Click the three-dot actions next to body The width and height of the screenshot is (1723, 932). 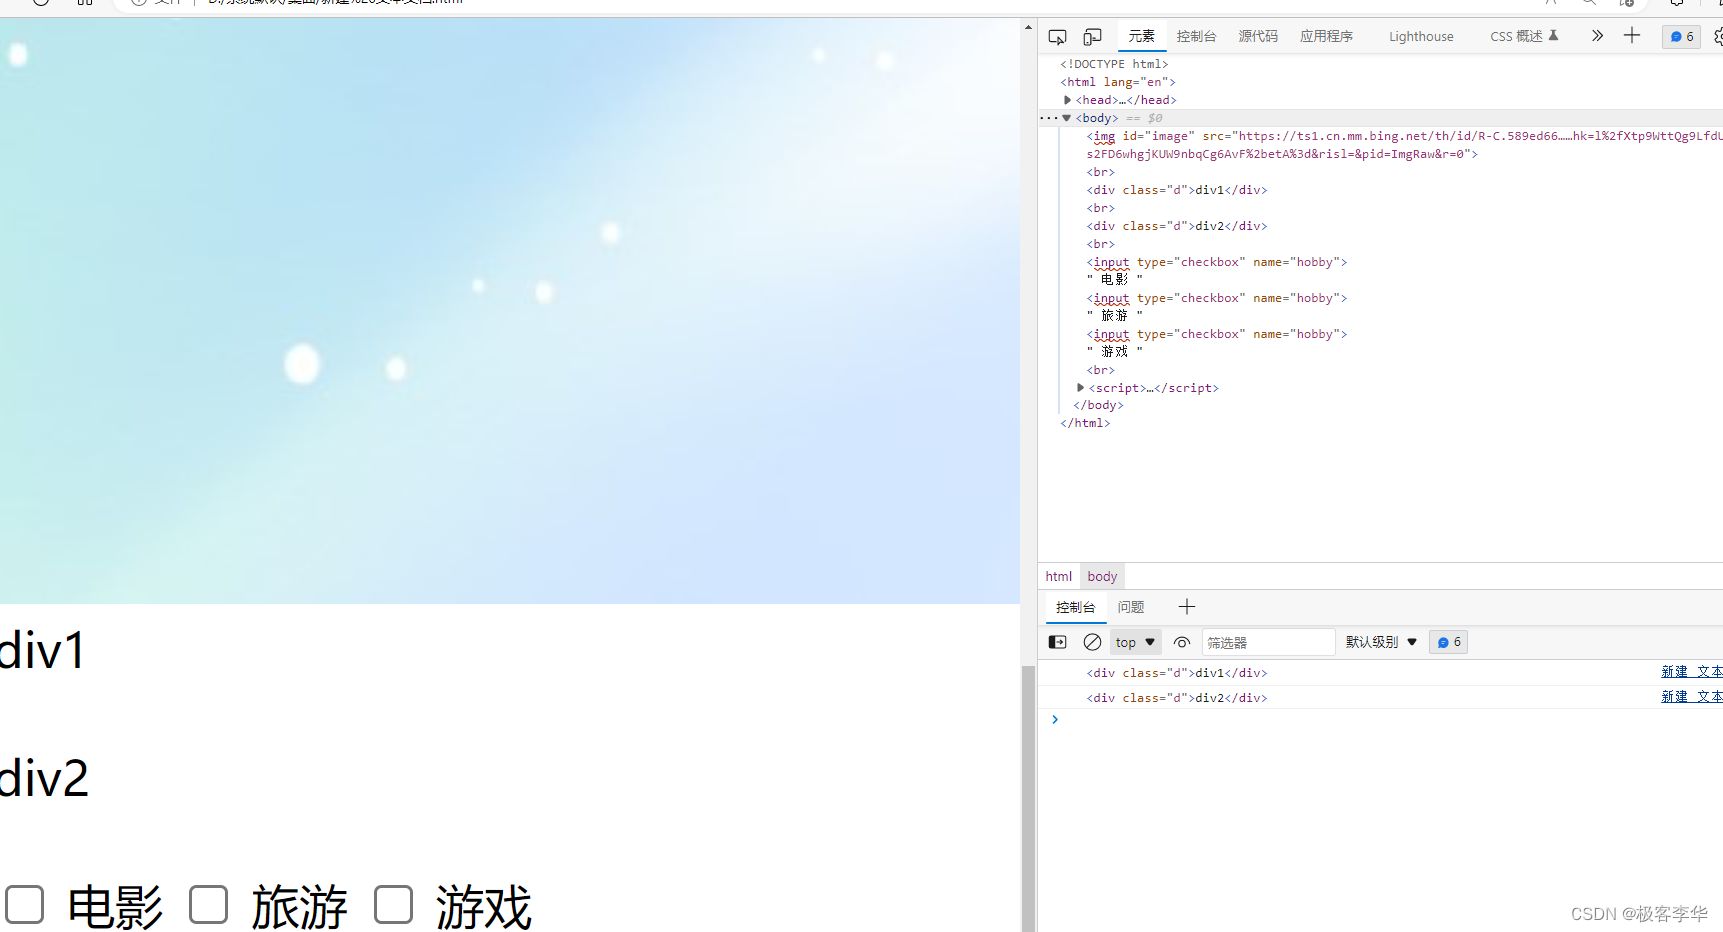point(1047,118)
